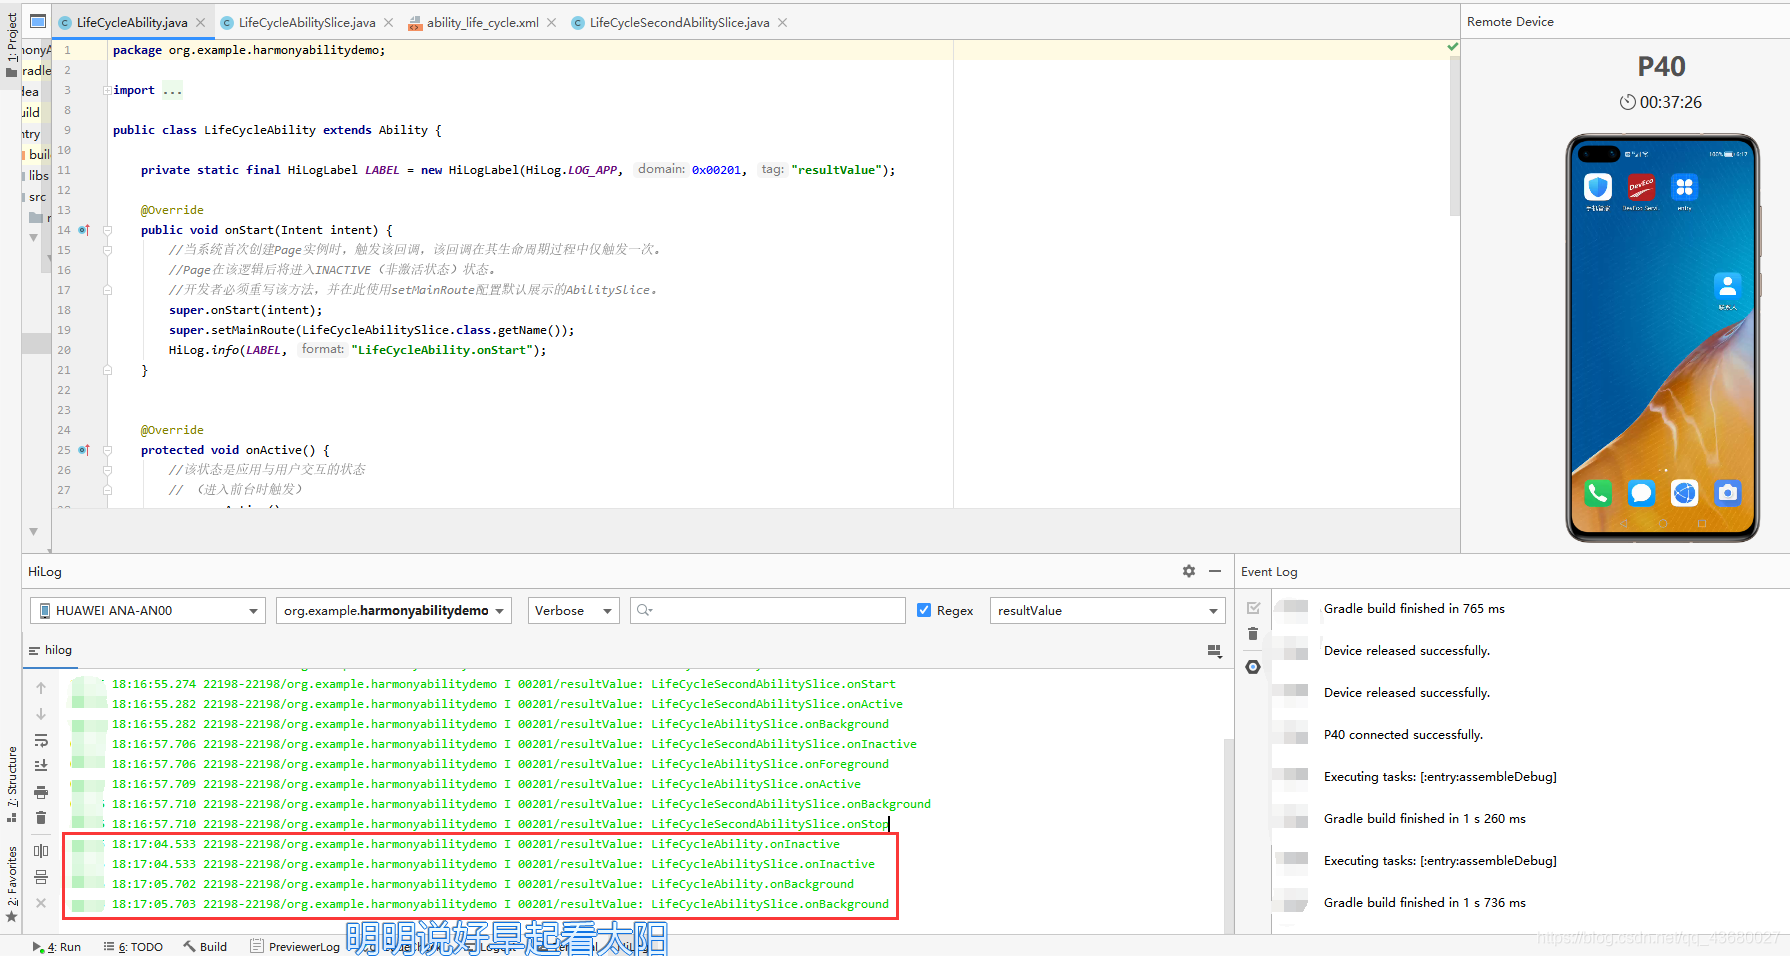Viewport: 1790px width, 956px height.
Task: Expand the folded import statements
Action: 107,90
